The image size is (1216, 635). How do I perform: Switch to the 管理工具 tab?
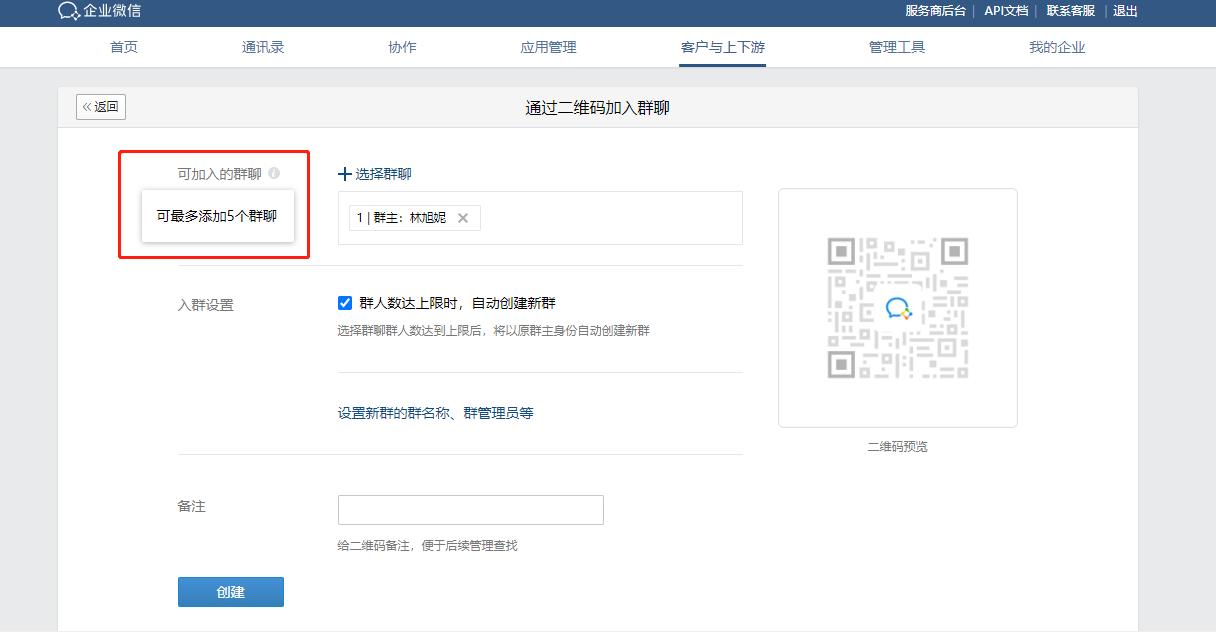[897, 46]
